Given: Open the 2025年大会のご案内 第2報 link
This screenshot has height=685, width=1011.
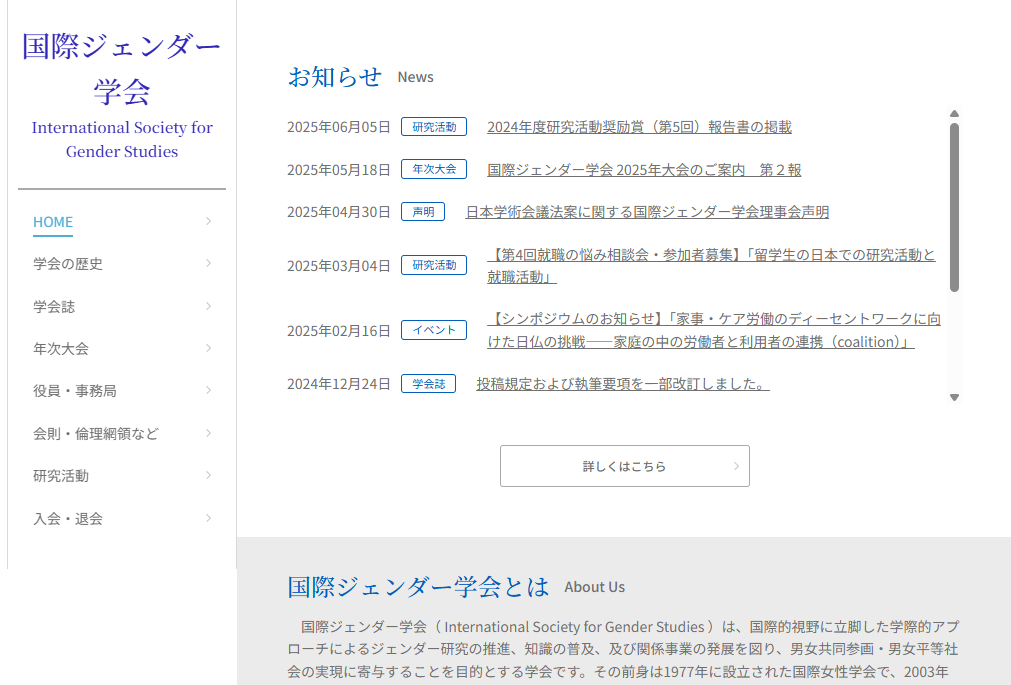Looking at the screenshot, I should 644,170.
